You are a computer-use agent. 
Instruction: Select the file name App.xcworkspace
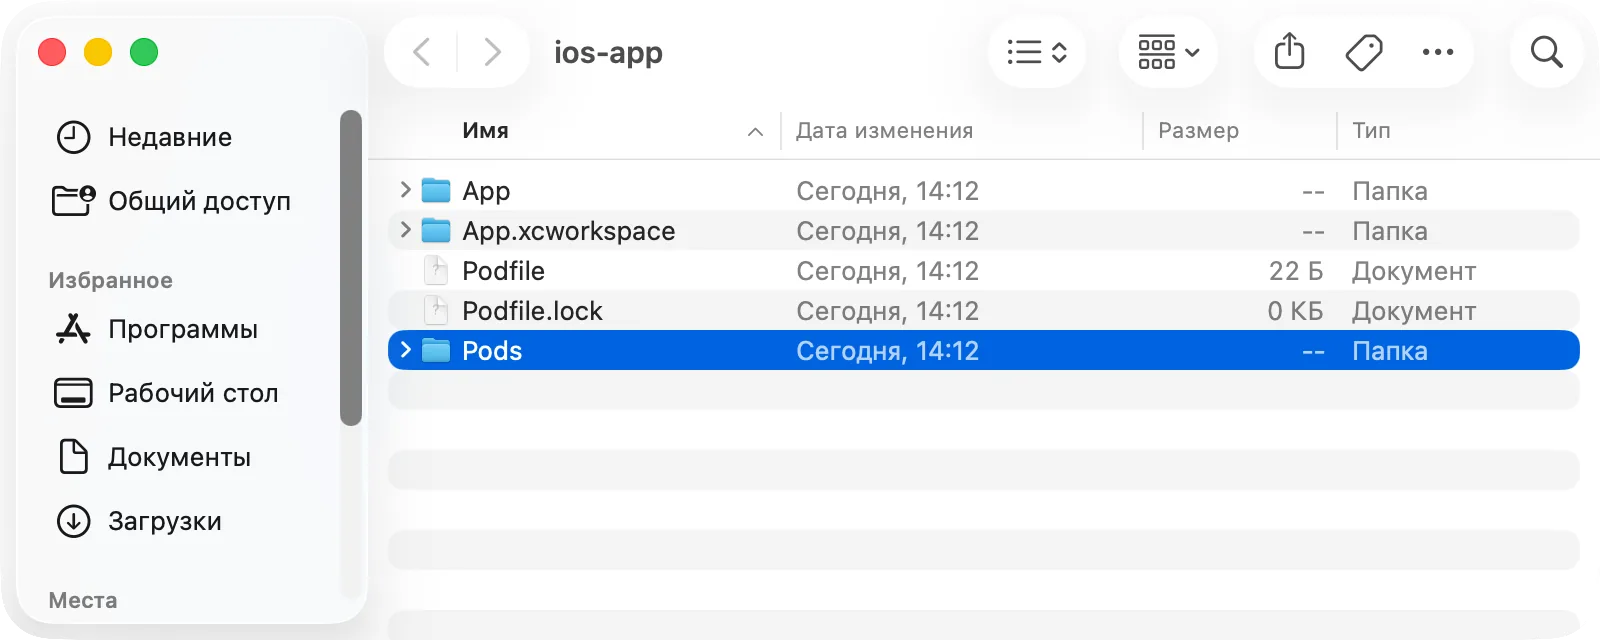(568, 231)
